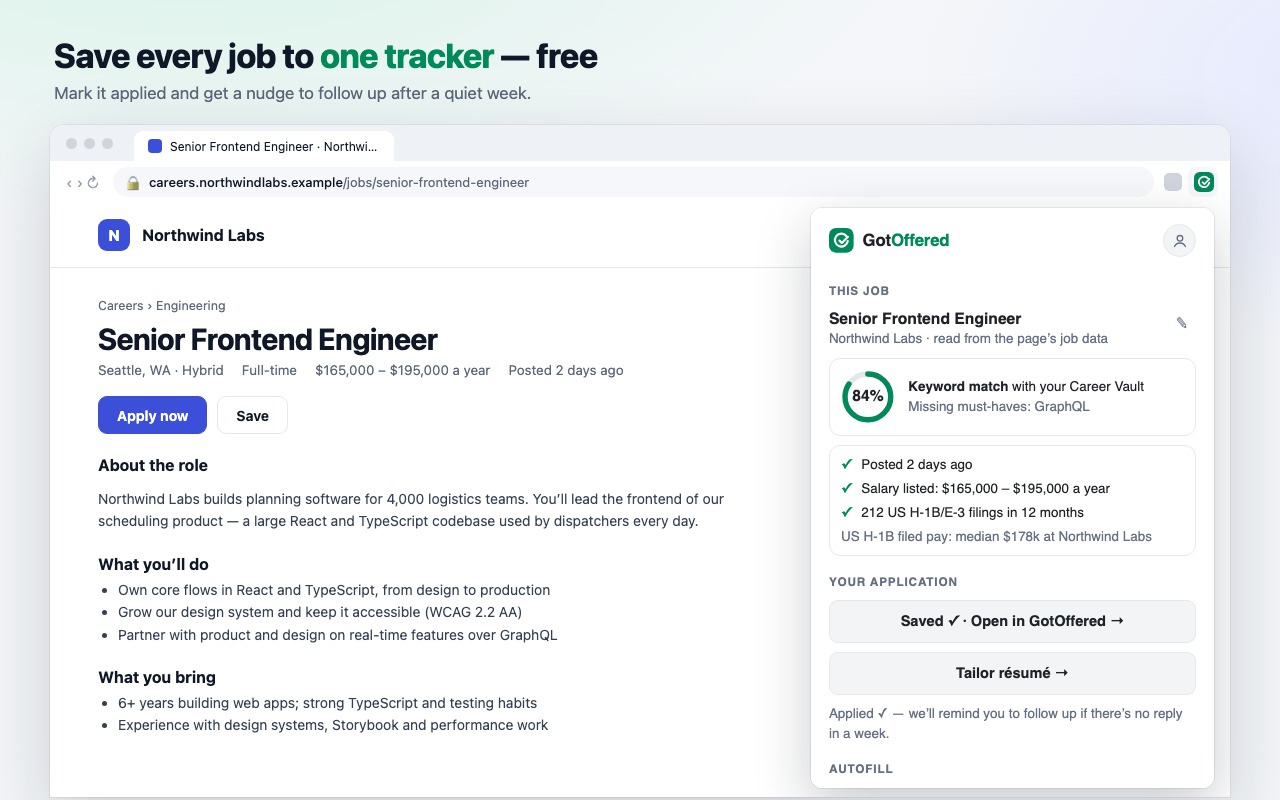Focus the address bar URL field
The height and width of the screenshot is (800, 1280).
[x=634, y=182]
